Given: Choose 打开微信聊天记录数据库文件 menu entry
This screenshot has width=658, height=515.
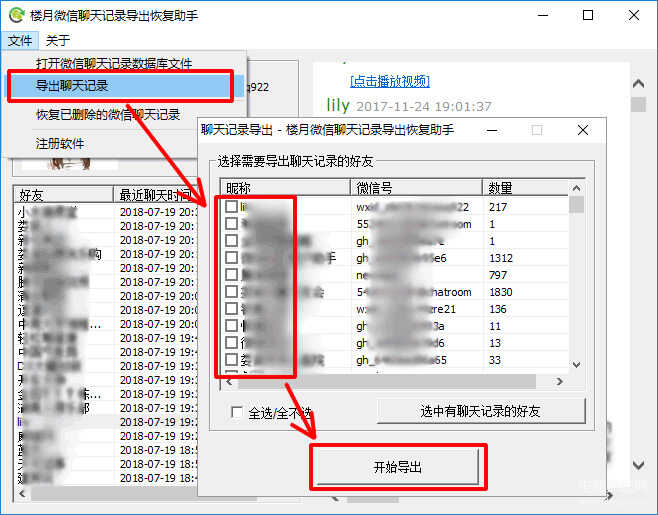Looking at the screenshot, I should coord(114,63).
